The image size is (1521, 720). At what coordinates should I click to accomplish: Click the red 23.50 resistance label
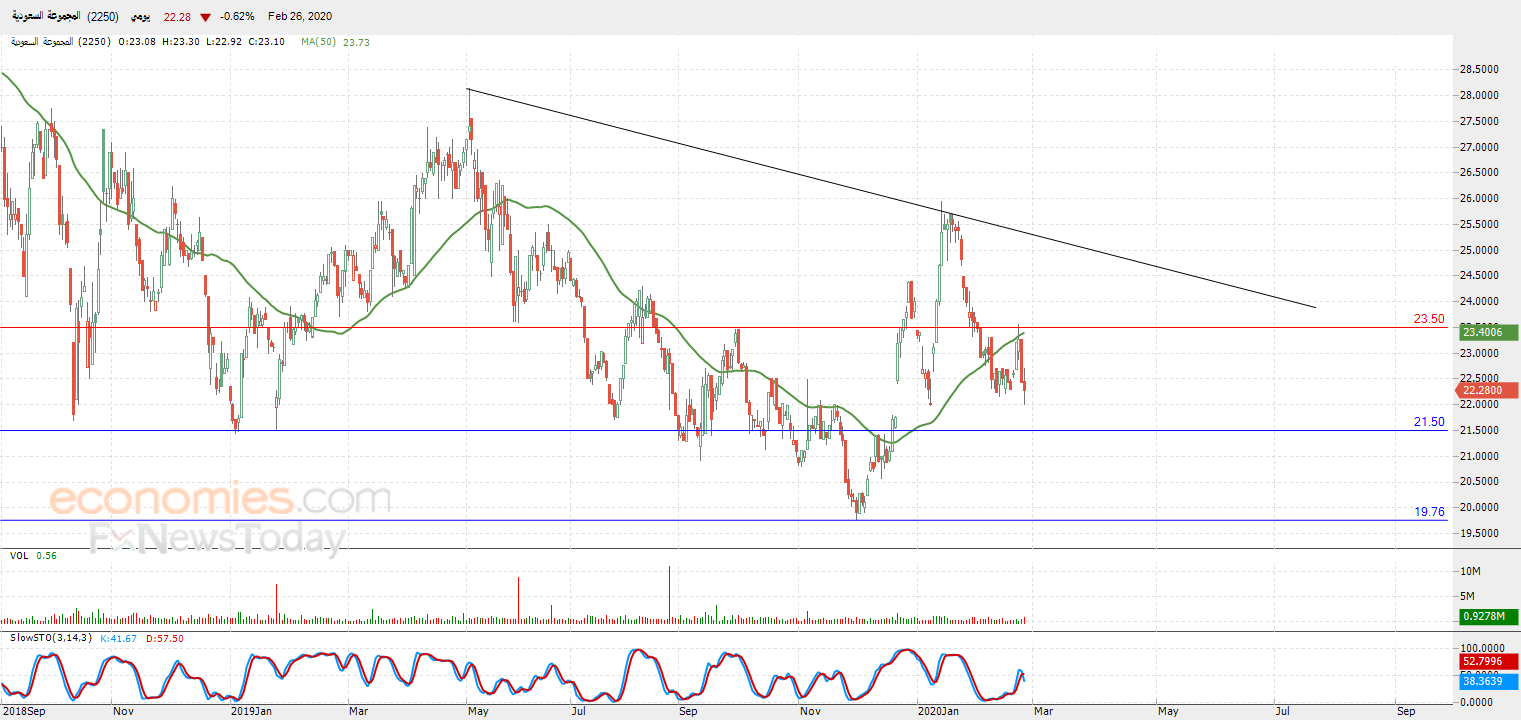click(x=1429, y=319)
